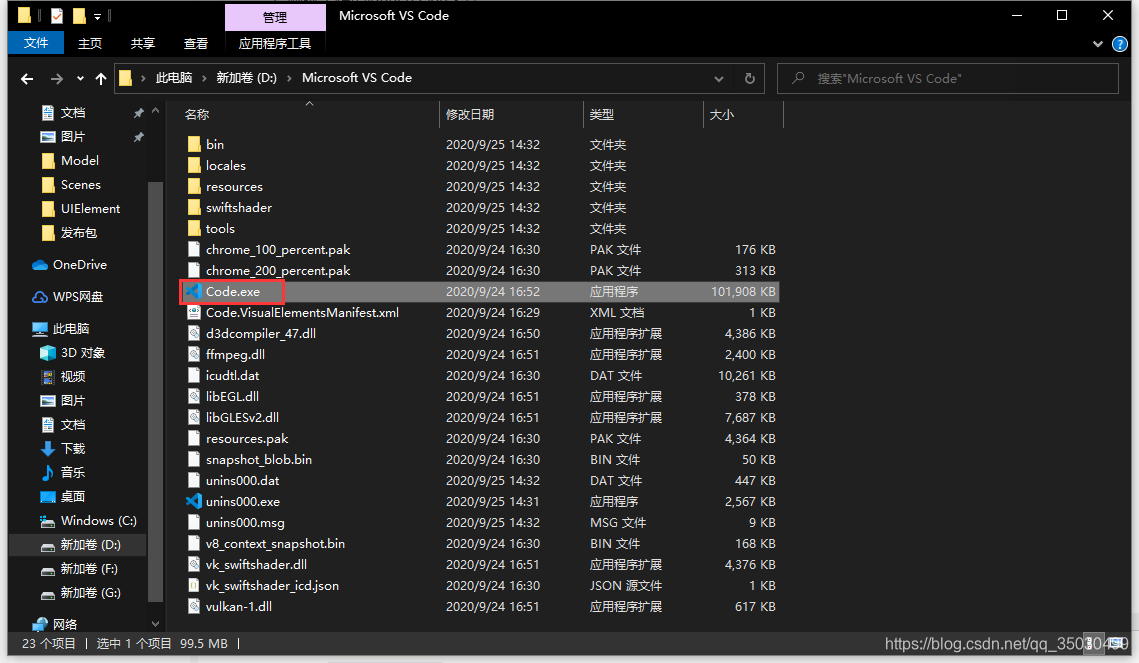Viewport: 1139px width, 663px height.
Task: Click the unins000.exe VS Code icon
Action: (x=193, y=501)
